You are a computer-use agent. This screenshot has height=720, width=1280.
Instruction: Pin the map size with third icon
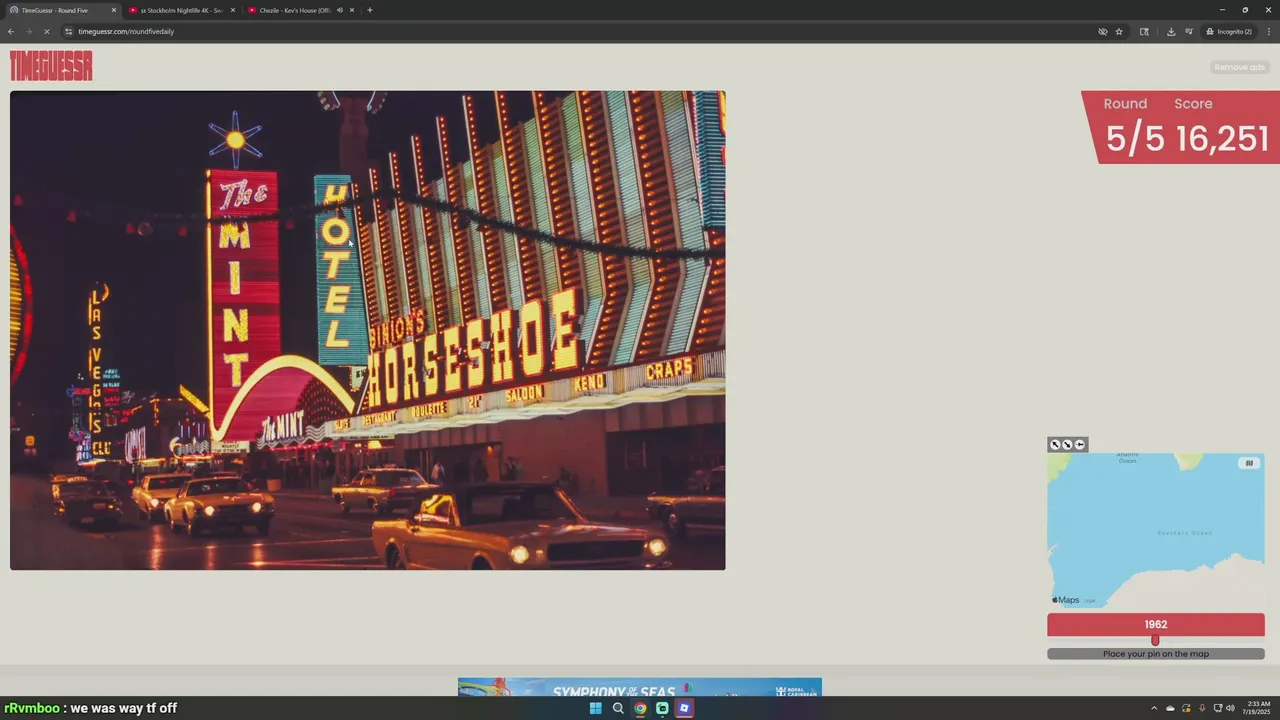[1080, 444]
